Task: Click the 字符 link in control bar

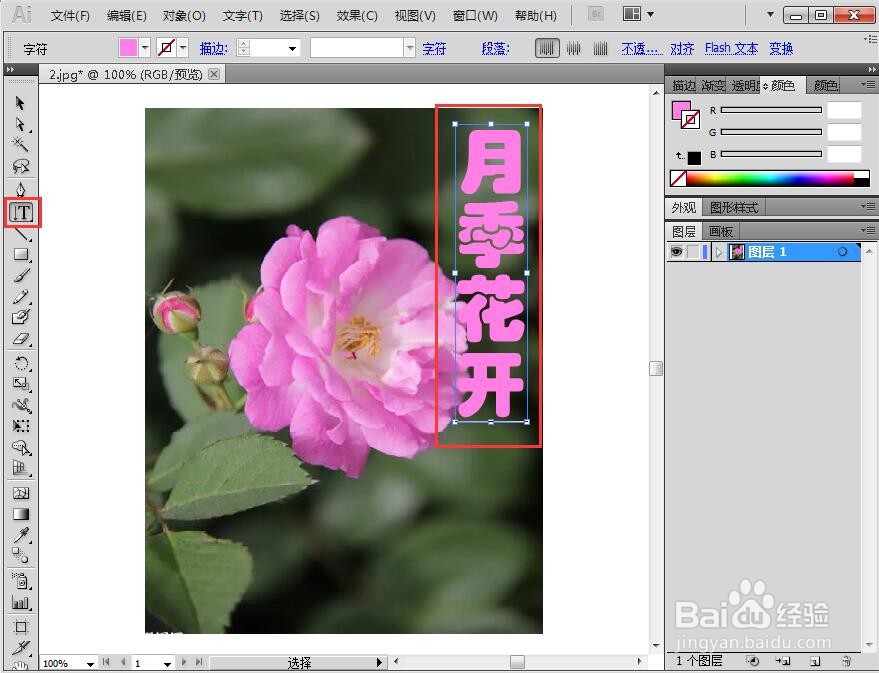Action: click(x=434, y=49)
